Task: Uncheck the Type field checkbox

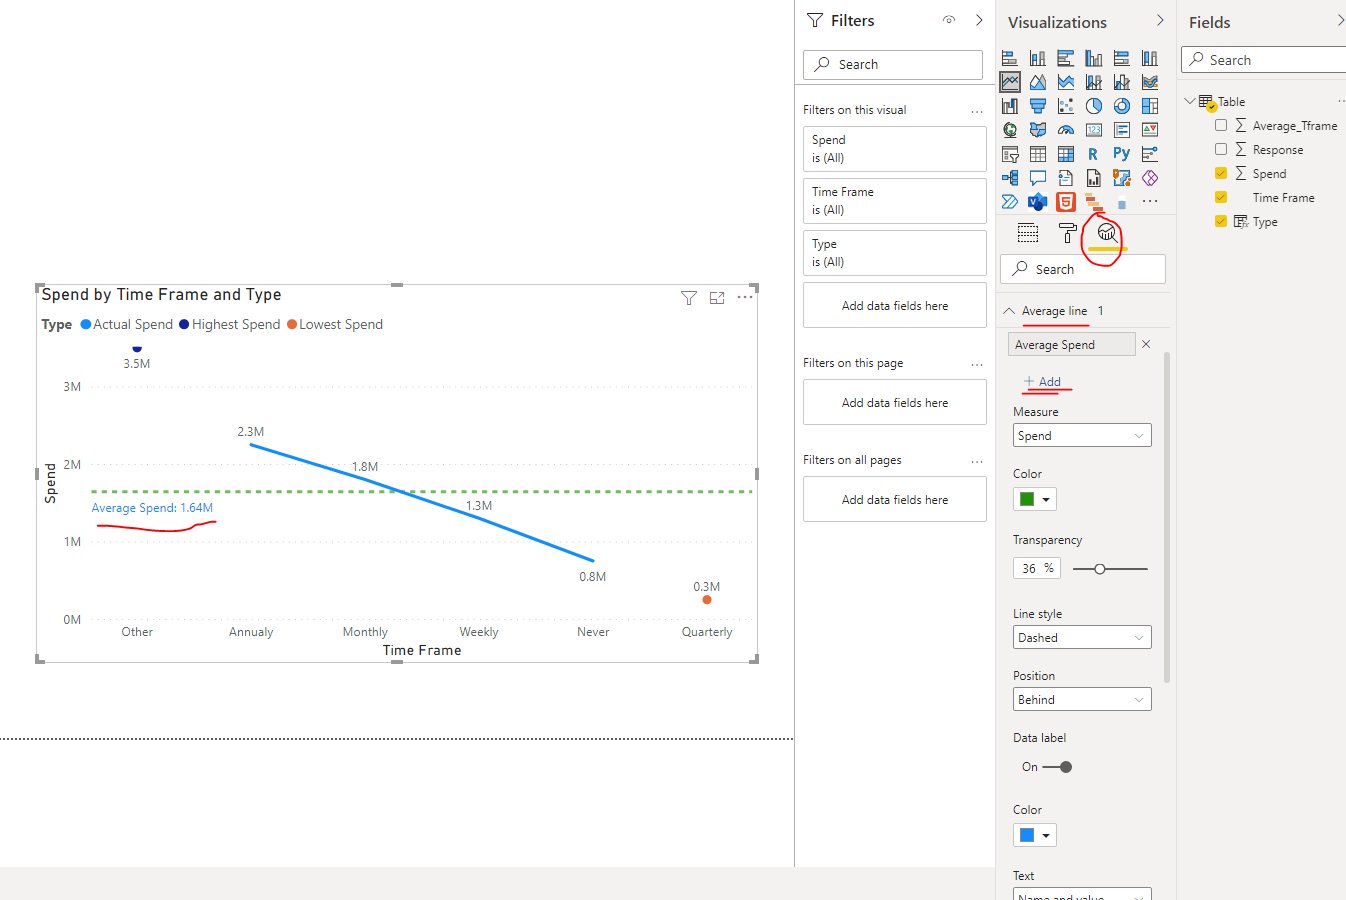Action: tap(1221, 222)
